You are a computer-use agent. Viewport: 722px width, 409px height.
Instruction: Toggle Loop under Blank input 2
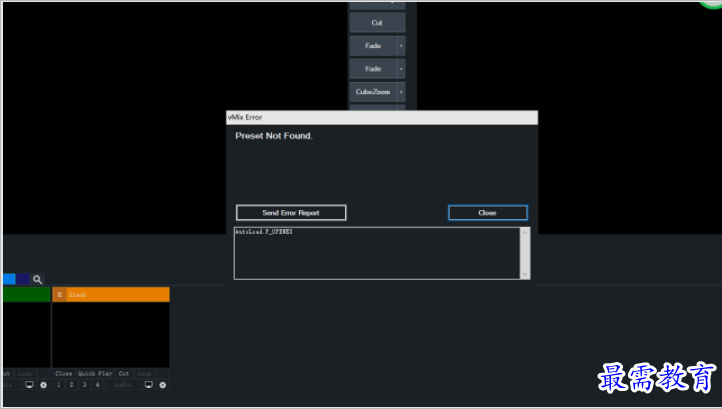[x=144, y=374]
